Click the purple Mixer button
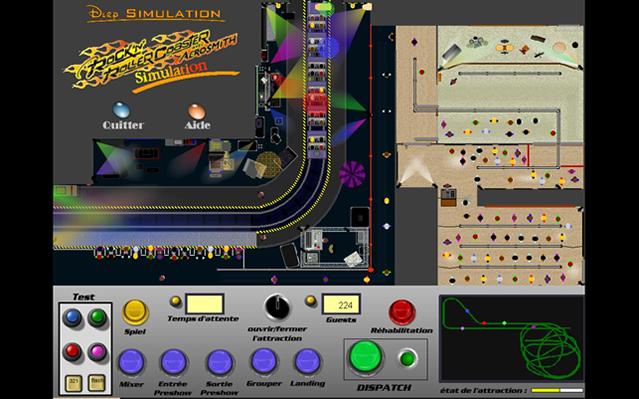639x399 pixels. (131, 362)
